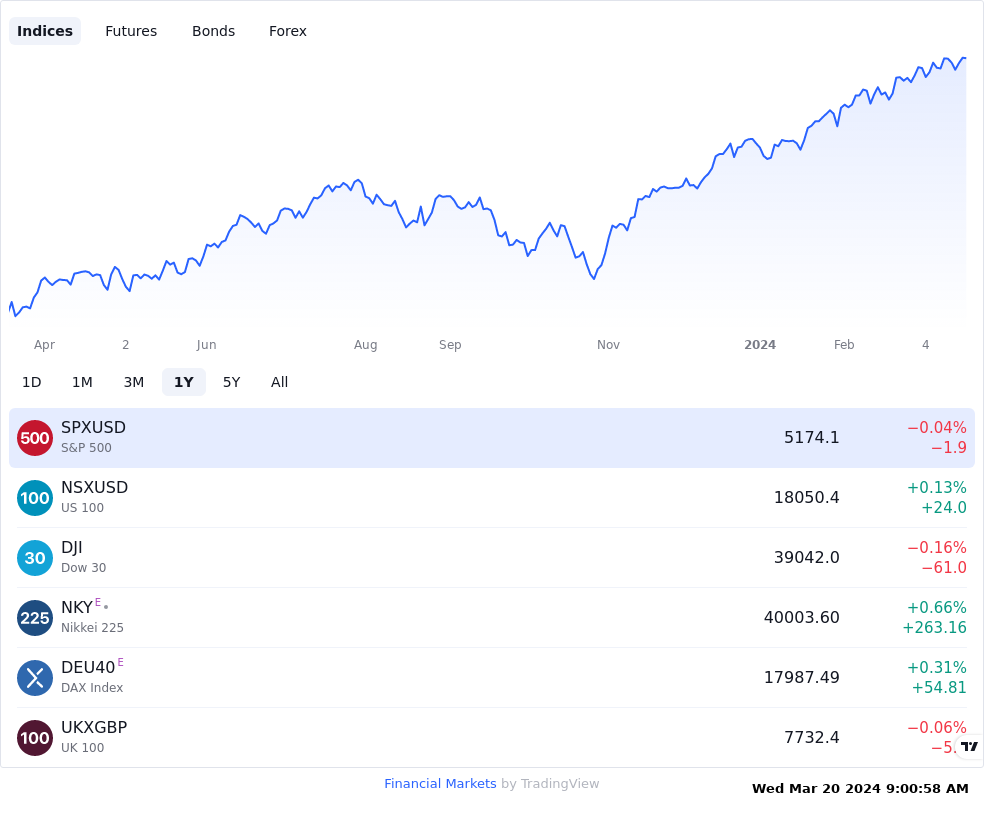Click the Aug label on chart axis
This screenshot has height=820, width=984.
tap(365, 345)
